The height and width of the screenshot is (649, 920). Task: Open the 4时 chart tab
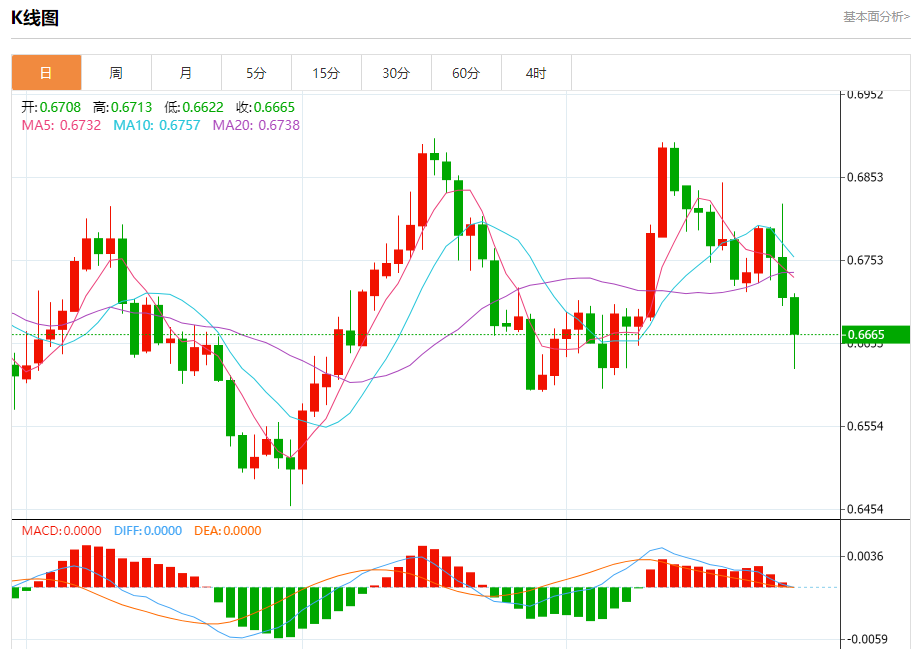click(536, 73)
